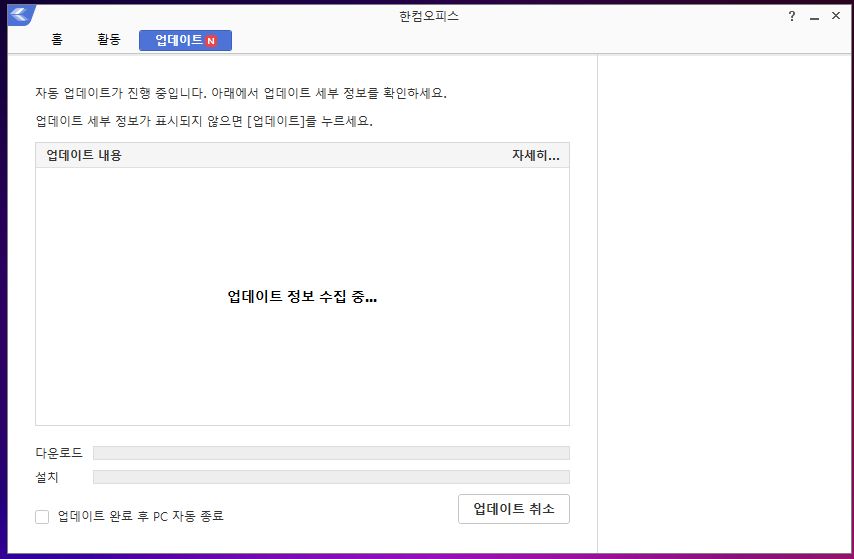Click the 설치 progress bar
This screenshot has width=854, height=559.
point(331,477)
